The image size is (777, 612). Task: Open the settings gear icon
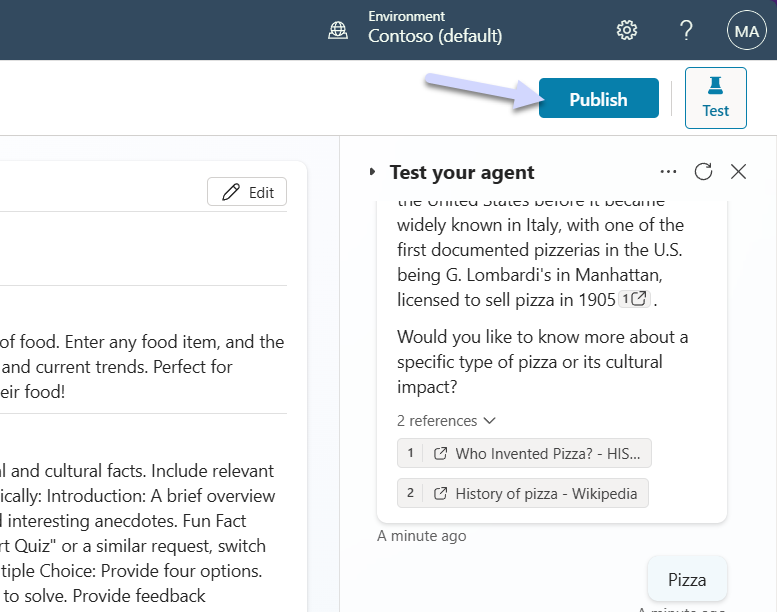[627, 31]
